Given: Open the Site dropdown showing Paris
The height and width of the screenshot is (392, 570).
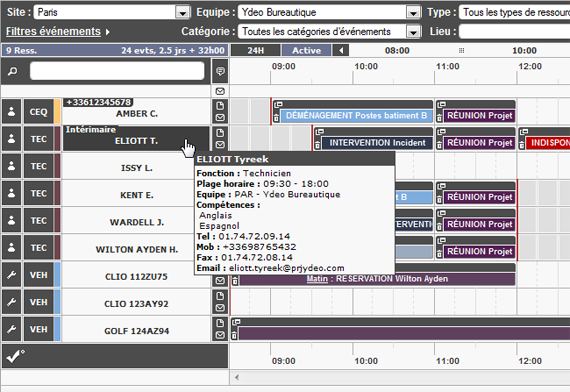Looking at the screenshot, I should tap(112, 12).
